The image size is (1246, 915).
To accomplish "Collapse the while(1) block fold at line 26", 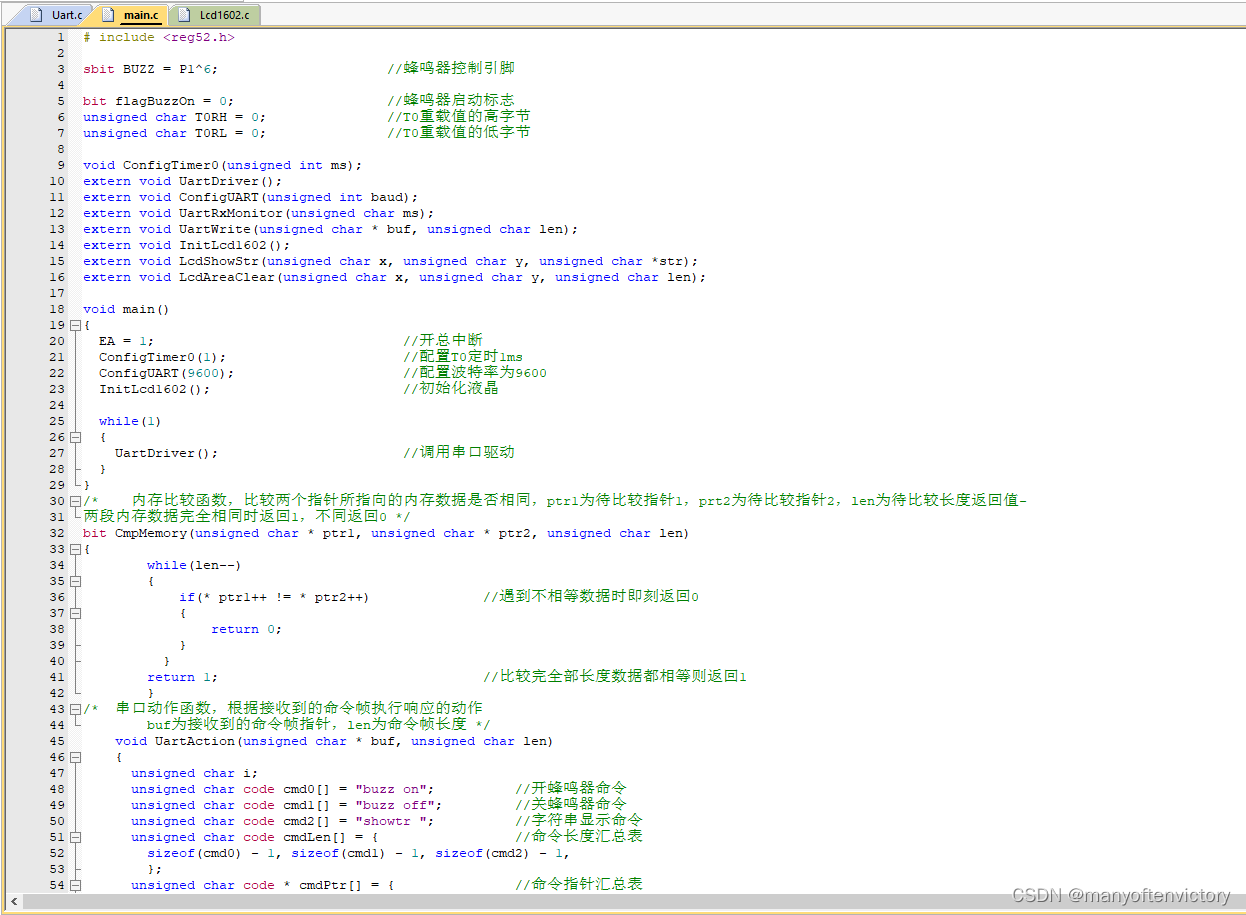I will point(74,437).
